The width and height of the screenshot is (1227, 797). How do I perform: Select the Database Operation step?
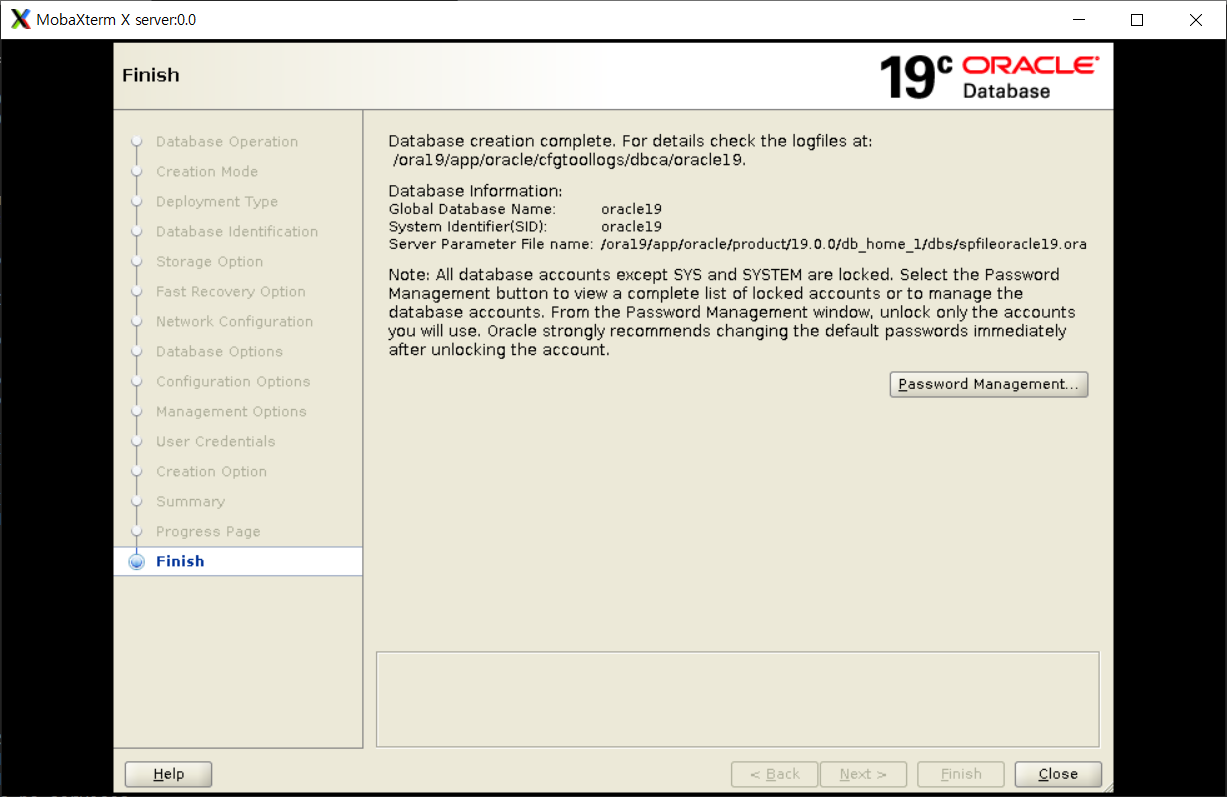coord(227,142)
